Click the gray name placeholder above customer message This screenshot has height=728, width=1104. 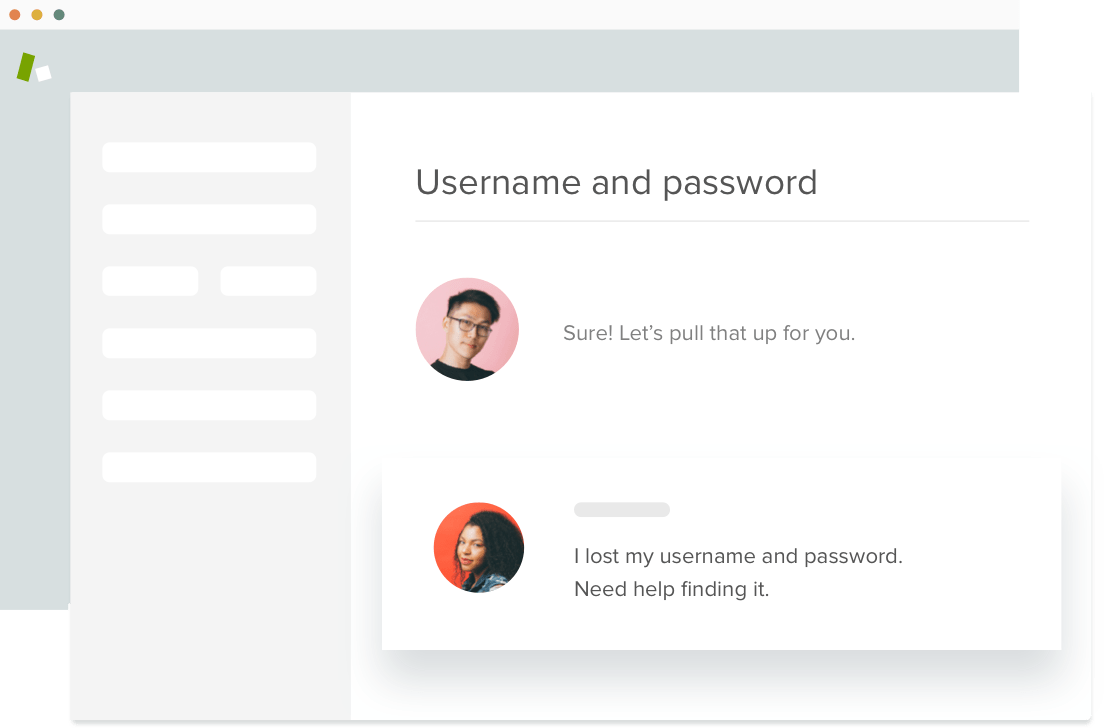coord(621,510)
